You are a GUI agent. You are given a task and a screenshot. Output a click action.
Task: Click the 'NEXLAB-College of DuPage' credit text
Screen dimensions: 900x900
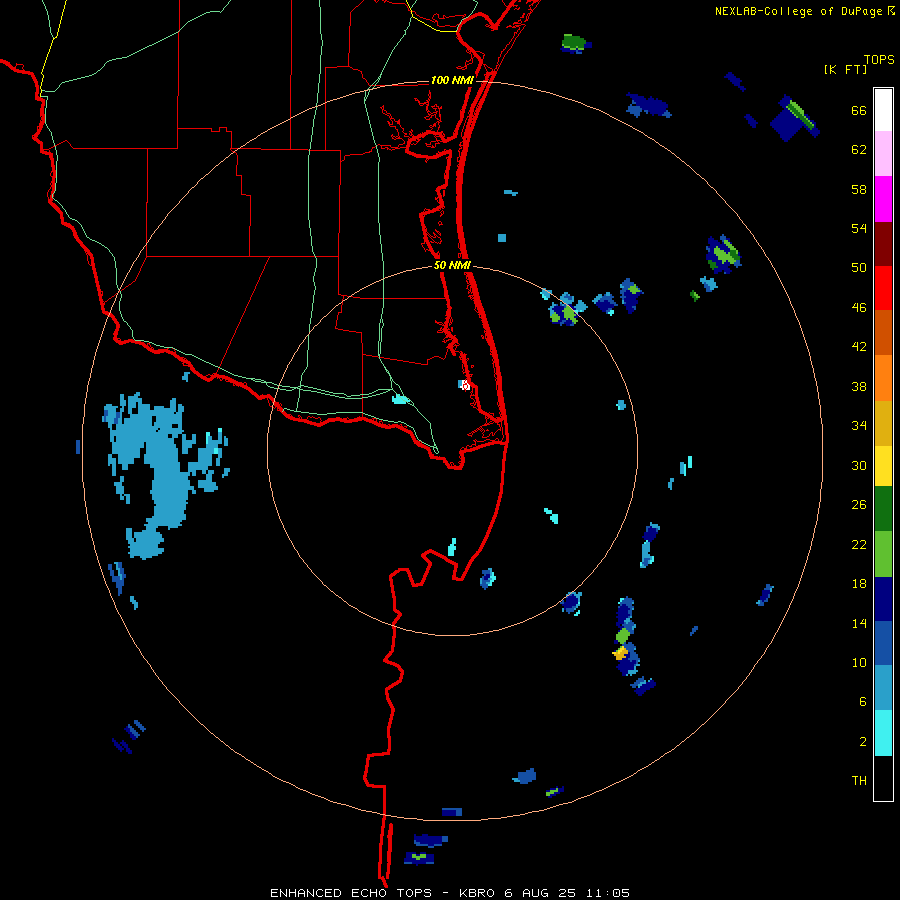(x=798, y=11)
